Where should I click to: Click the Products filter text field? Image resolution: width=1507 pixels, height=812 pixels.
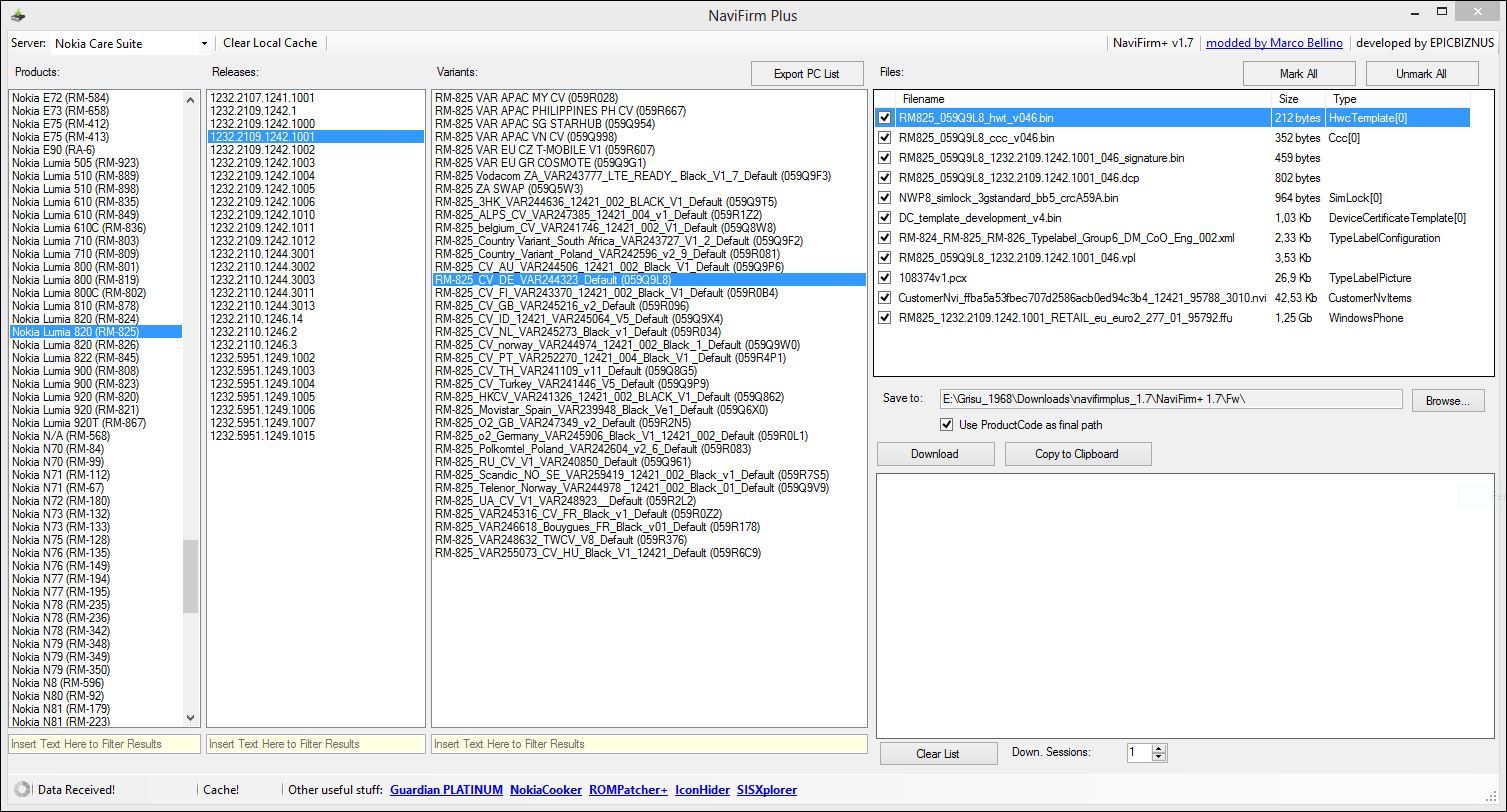point(104,744)
